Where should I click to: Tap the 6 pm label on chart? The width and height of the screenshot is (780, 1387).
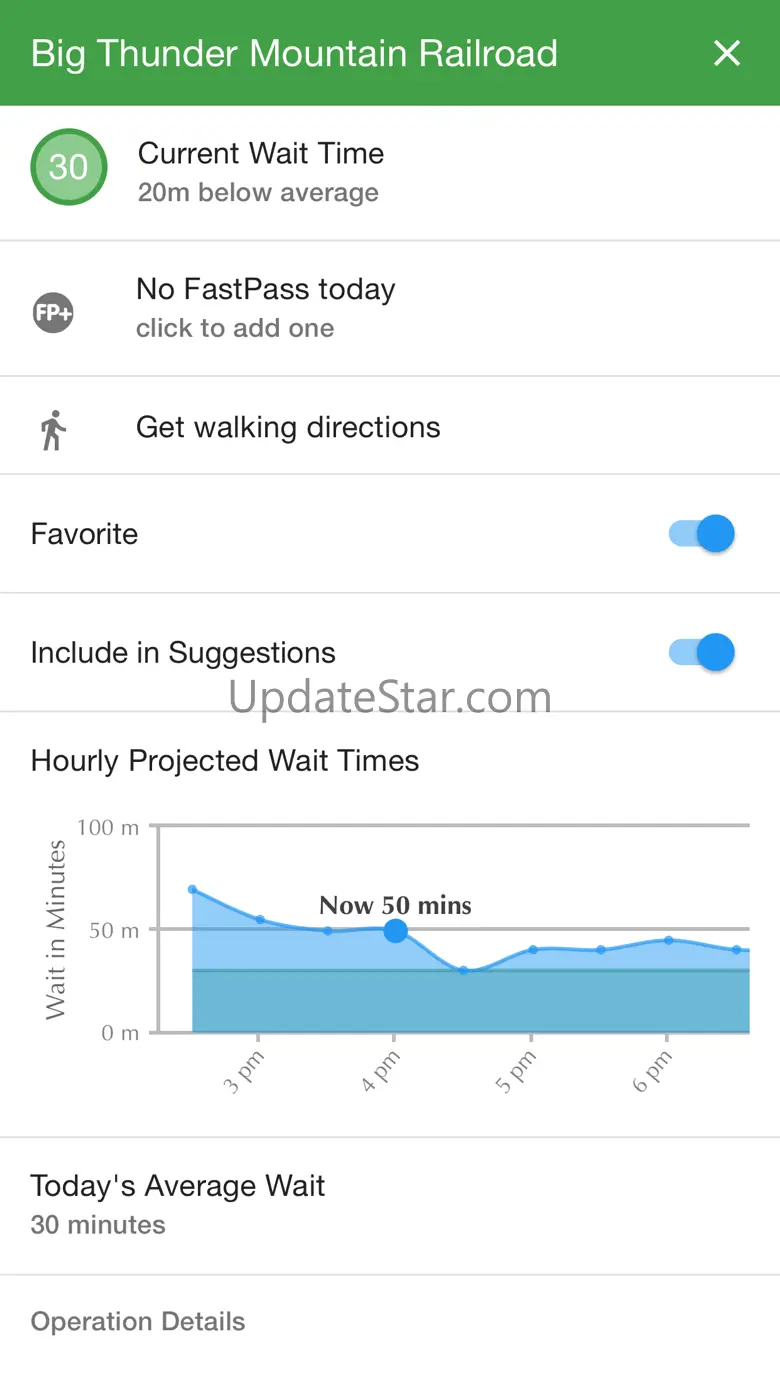click(653, 1071)
